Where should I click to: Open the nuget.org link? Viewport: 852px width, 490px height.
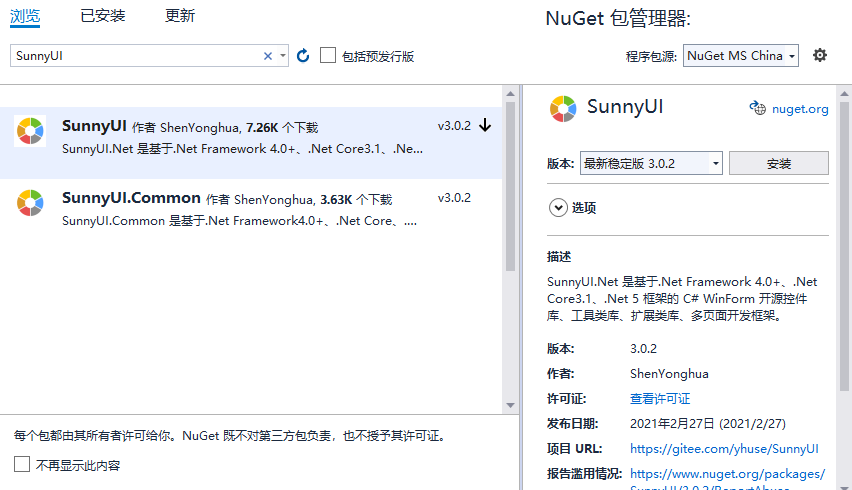[x=800, y=109]
